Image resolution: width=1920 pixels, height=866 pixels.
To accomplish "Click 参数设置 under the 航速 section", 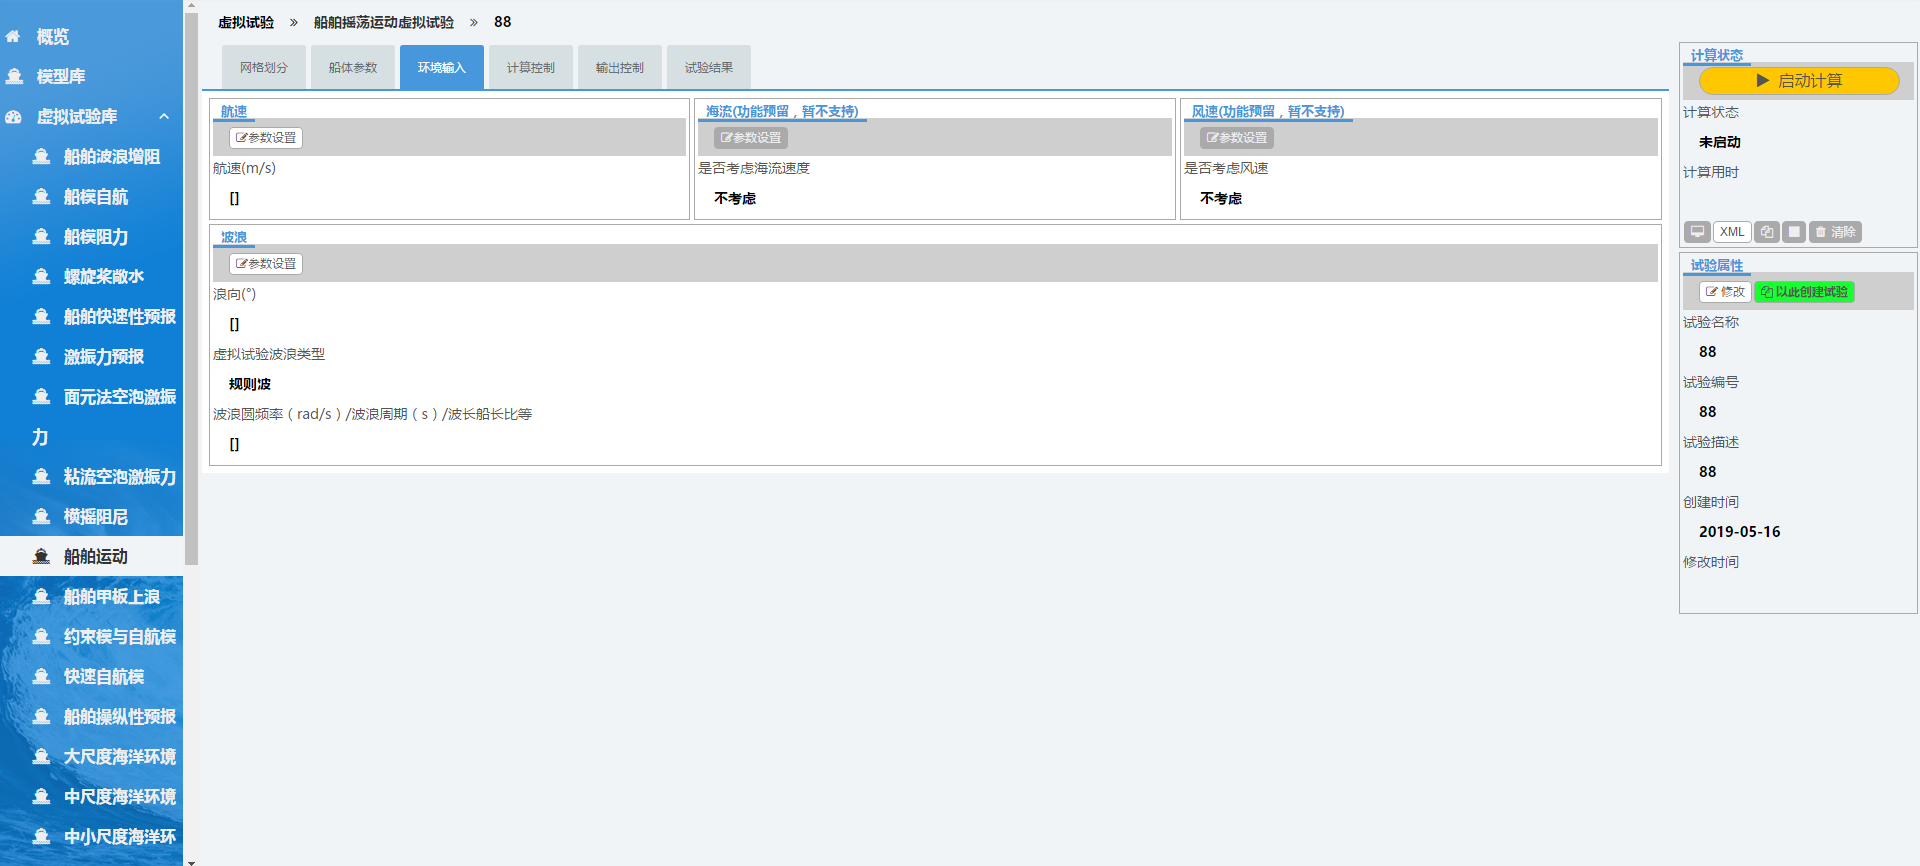I will [x=266, y=138].
